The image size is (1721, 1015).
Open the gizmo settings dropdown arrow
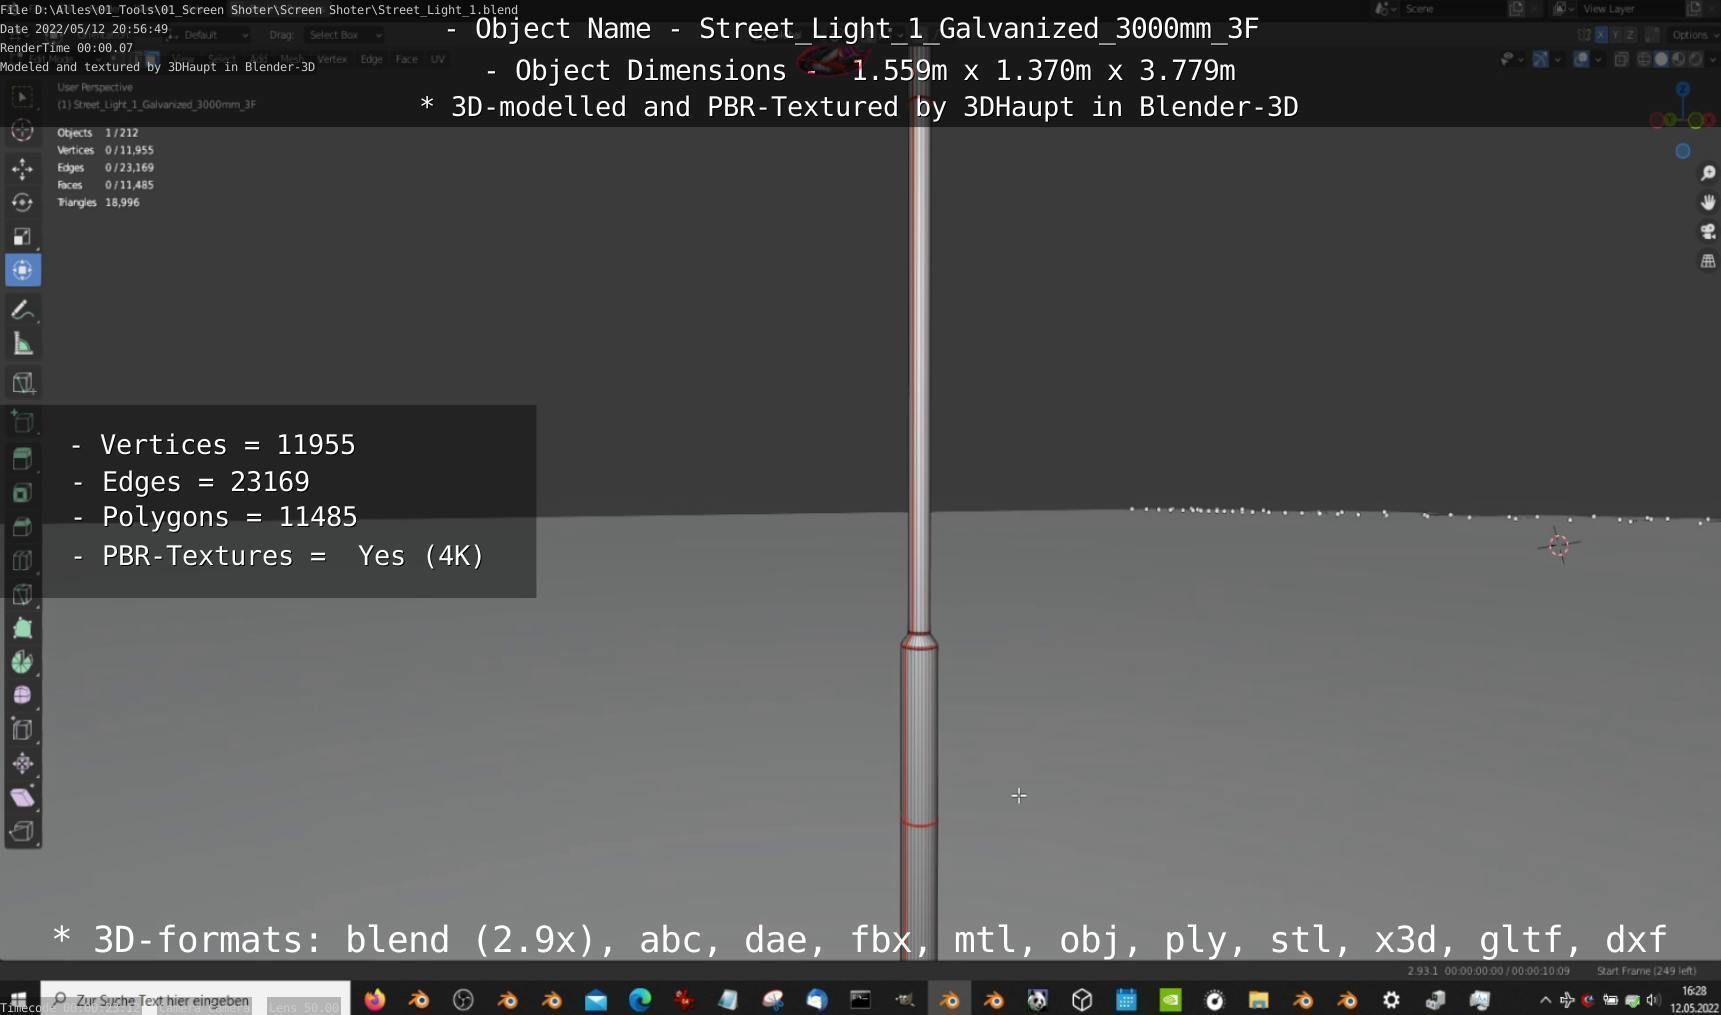[x=1557, y=60]
